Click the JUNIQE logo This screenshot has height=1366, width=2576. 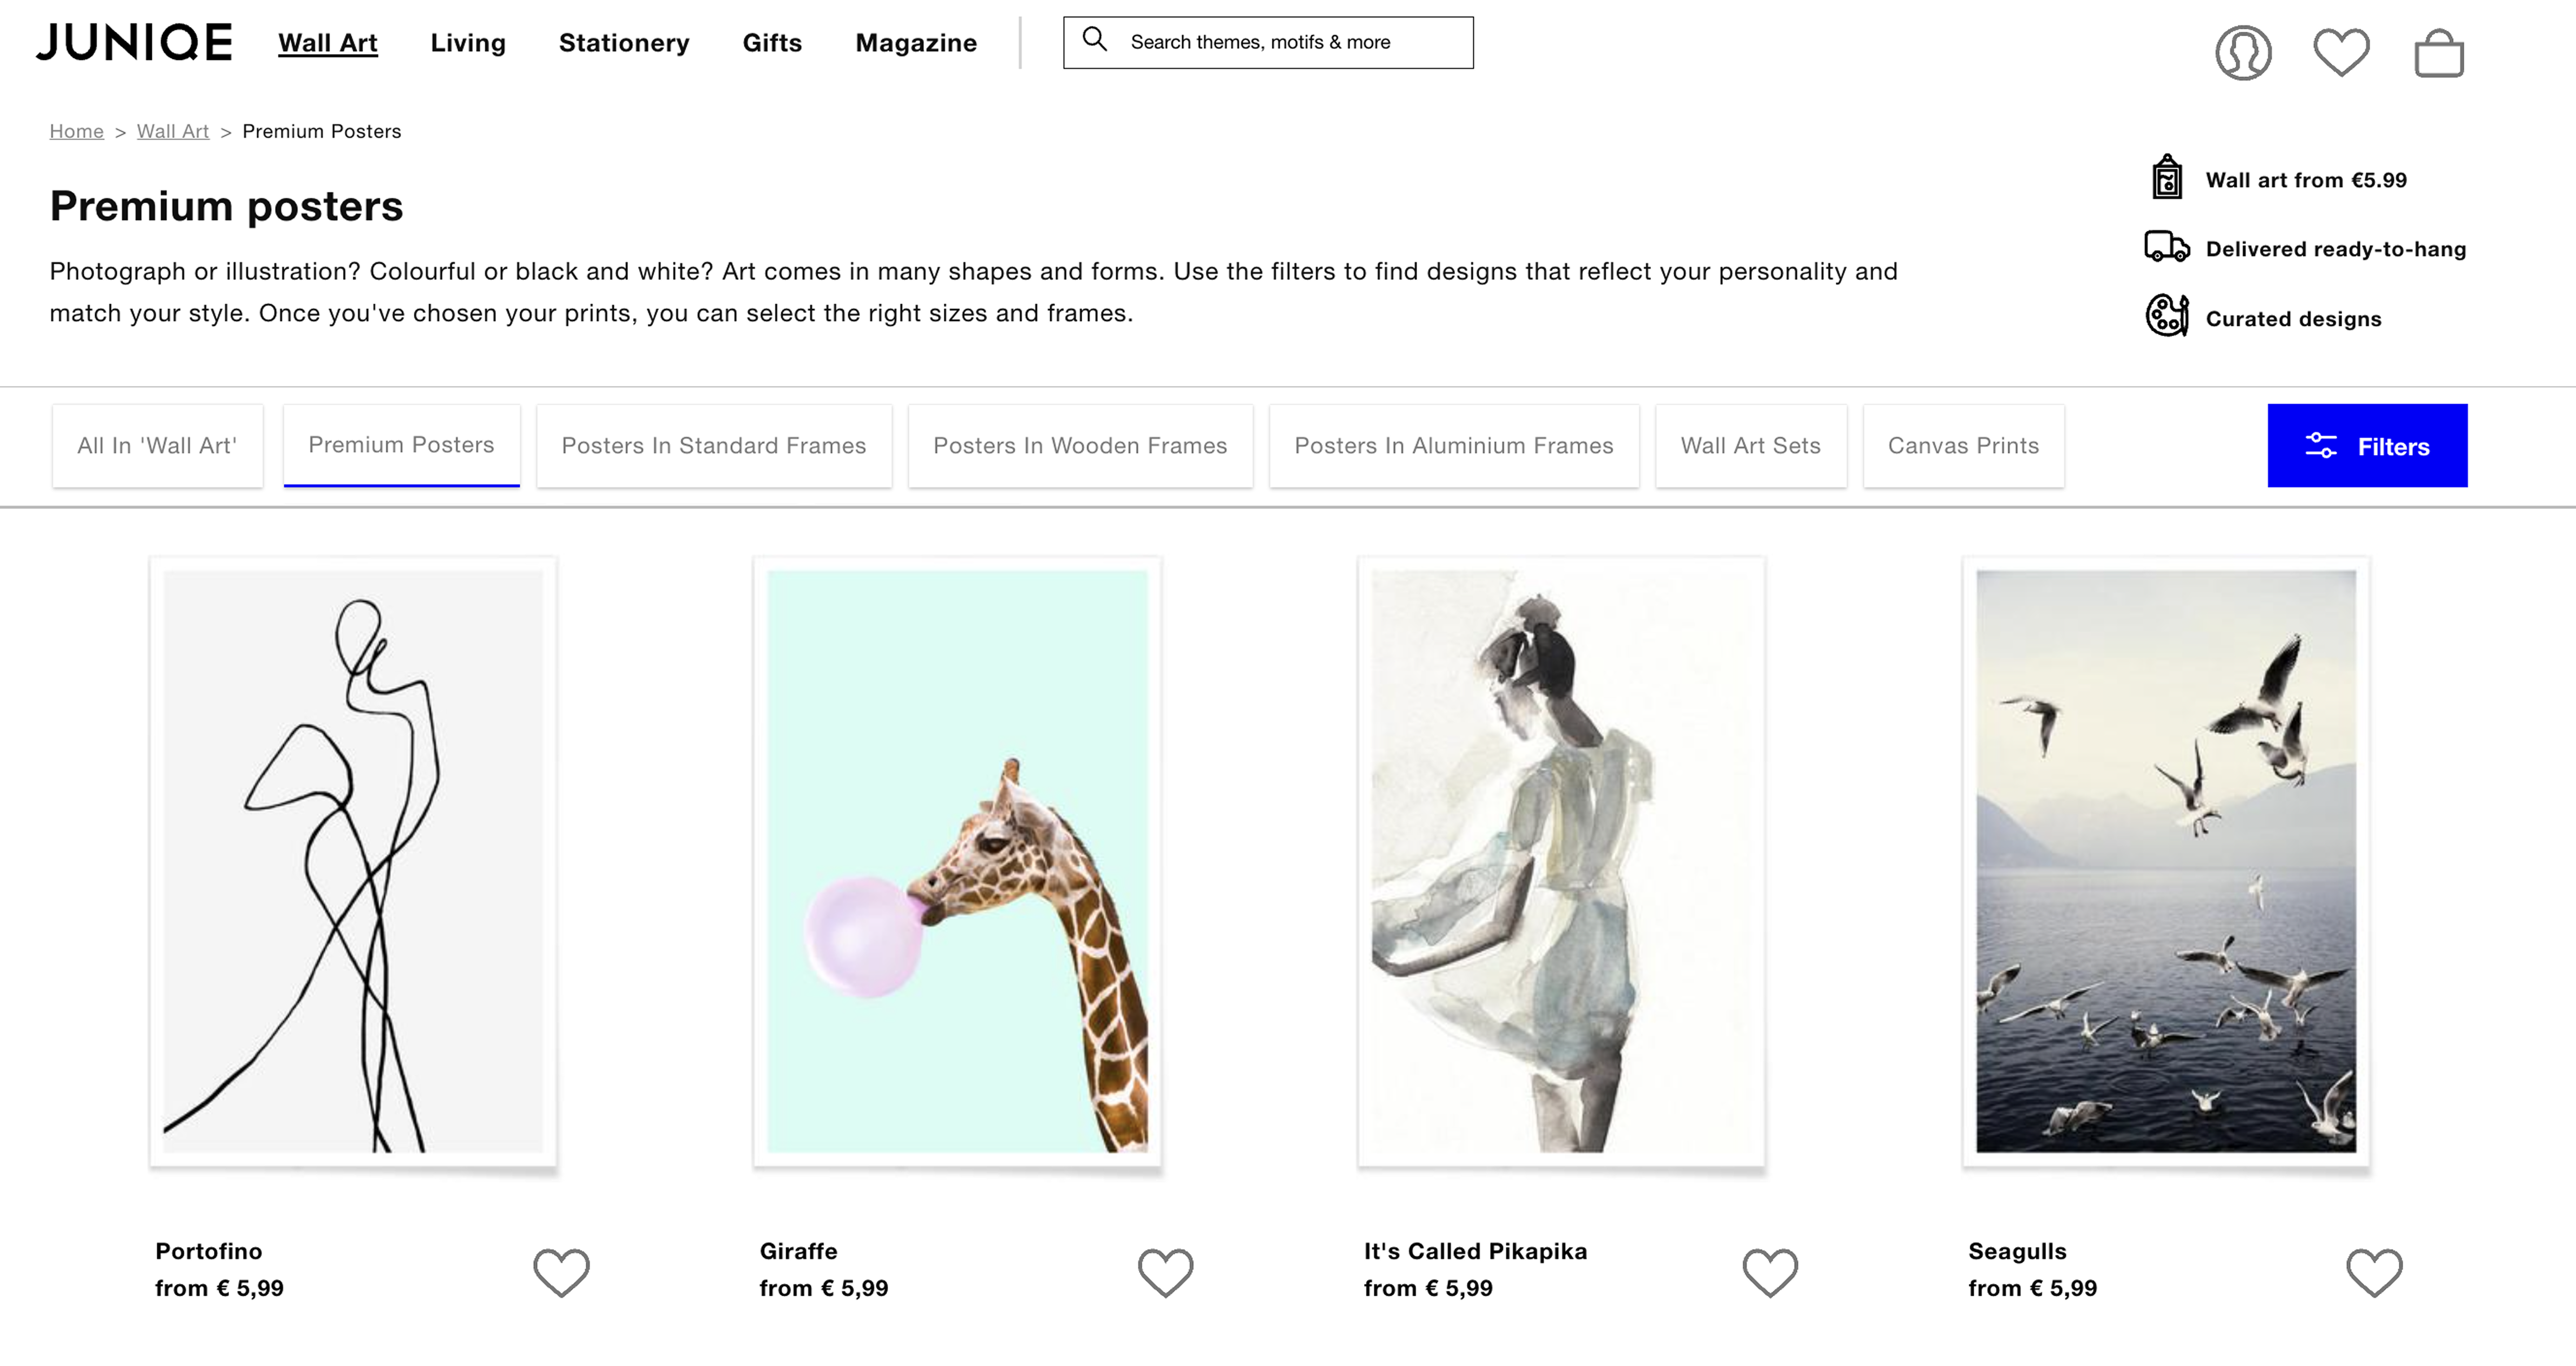pos(134,42)
